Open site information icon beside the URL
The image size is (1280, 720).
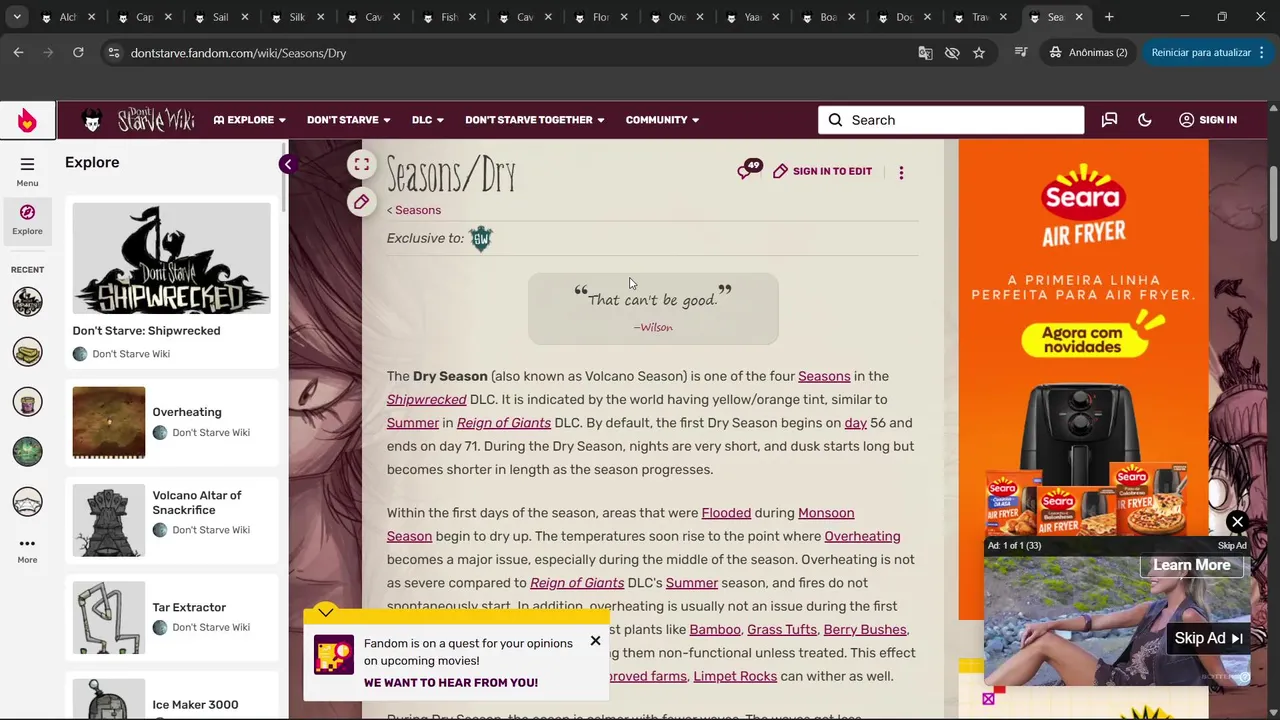pyautogui.click(x=113, y=53)
